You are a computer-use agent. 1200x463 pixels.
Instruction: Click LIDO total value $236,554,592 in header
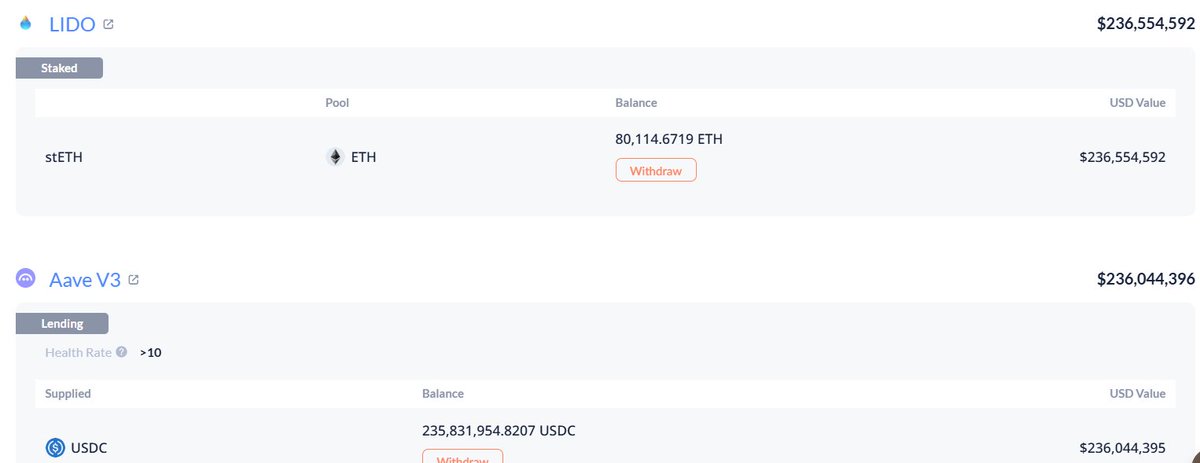pos(1145,24)
